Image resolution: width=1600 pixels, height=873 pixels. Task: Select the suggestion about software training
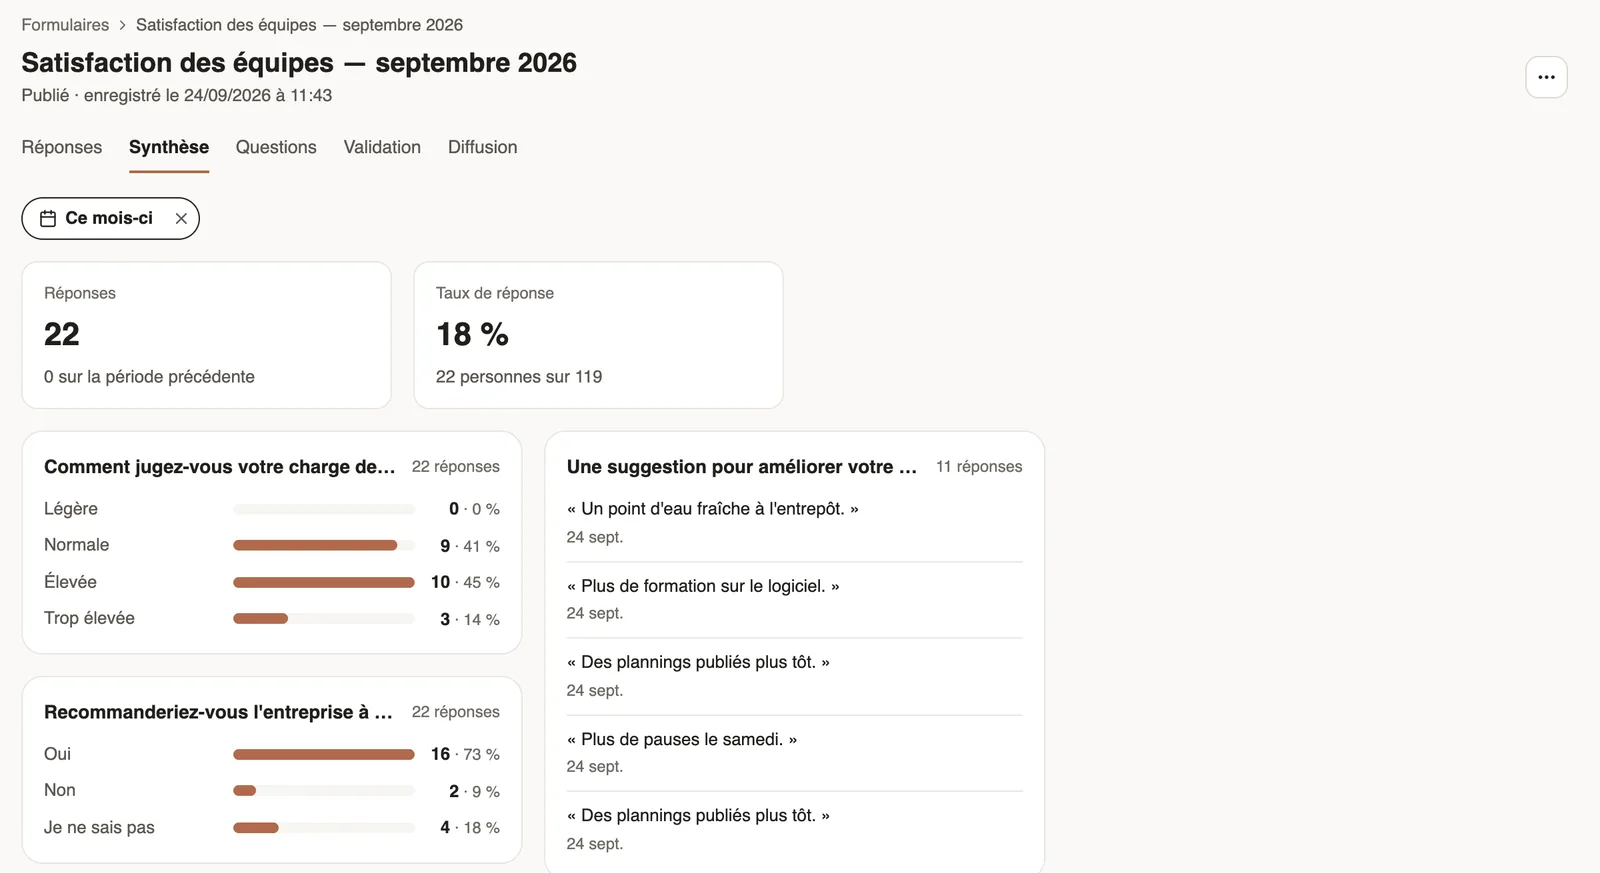(794, 599)
